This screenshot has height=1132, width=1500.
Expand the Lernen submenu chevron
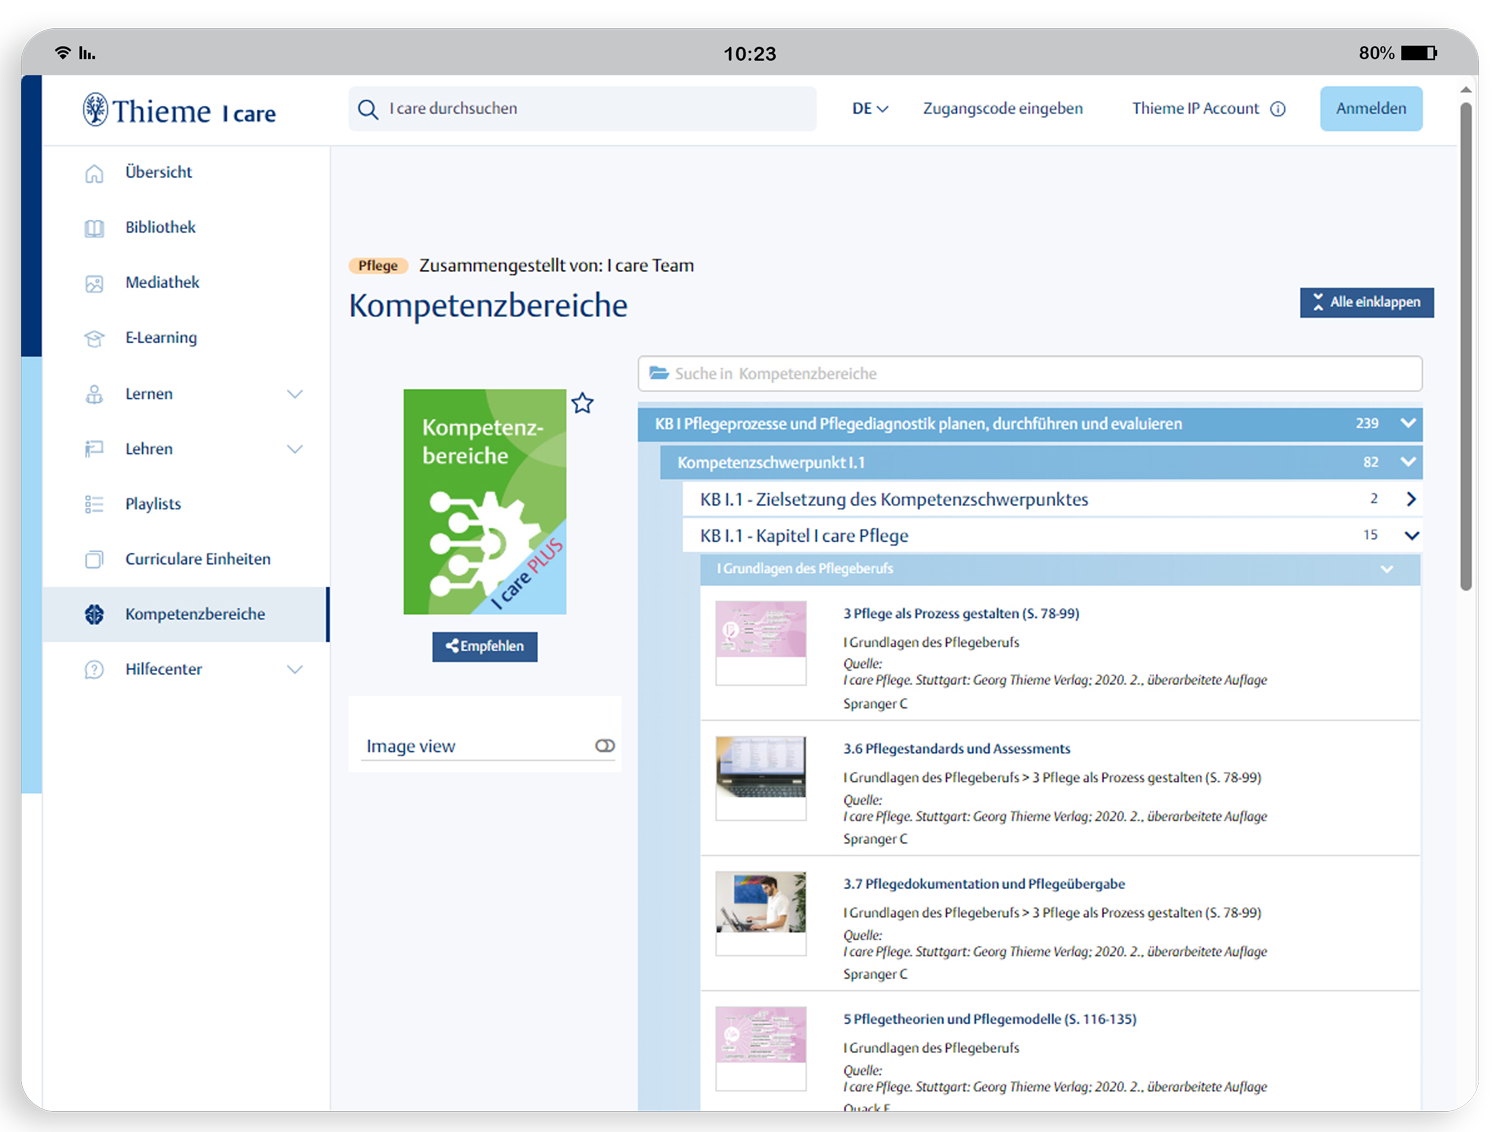click(295, 394)
